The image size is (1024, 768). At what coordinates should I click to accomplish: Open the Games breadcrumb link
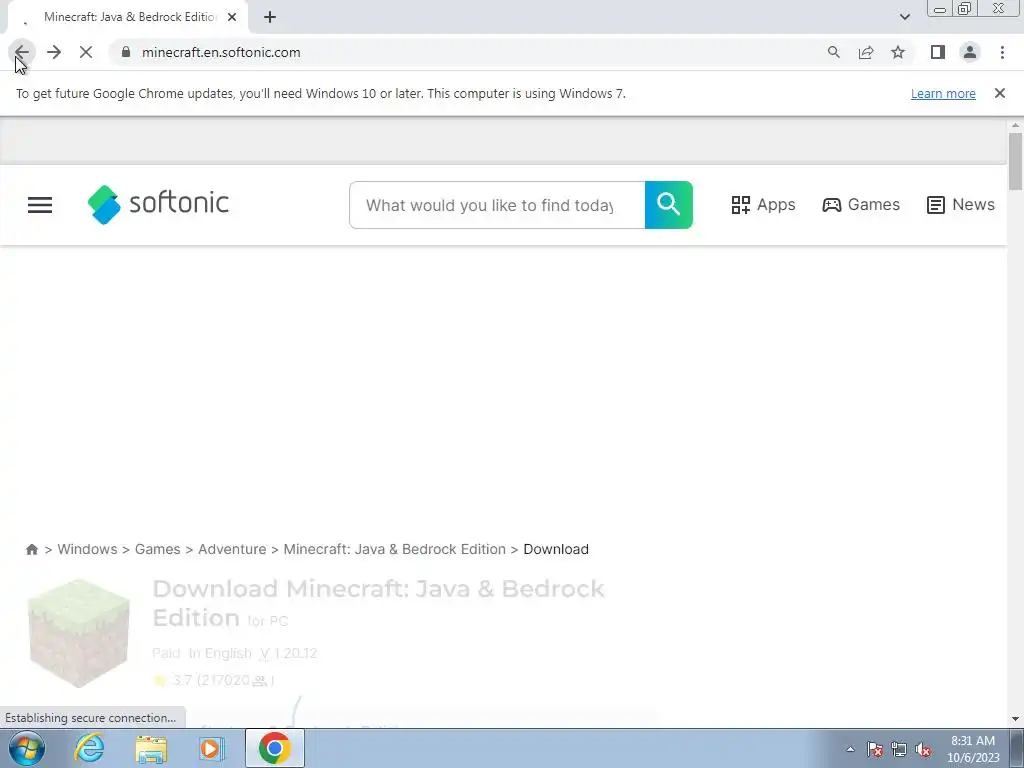click(x=157, y=549)
